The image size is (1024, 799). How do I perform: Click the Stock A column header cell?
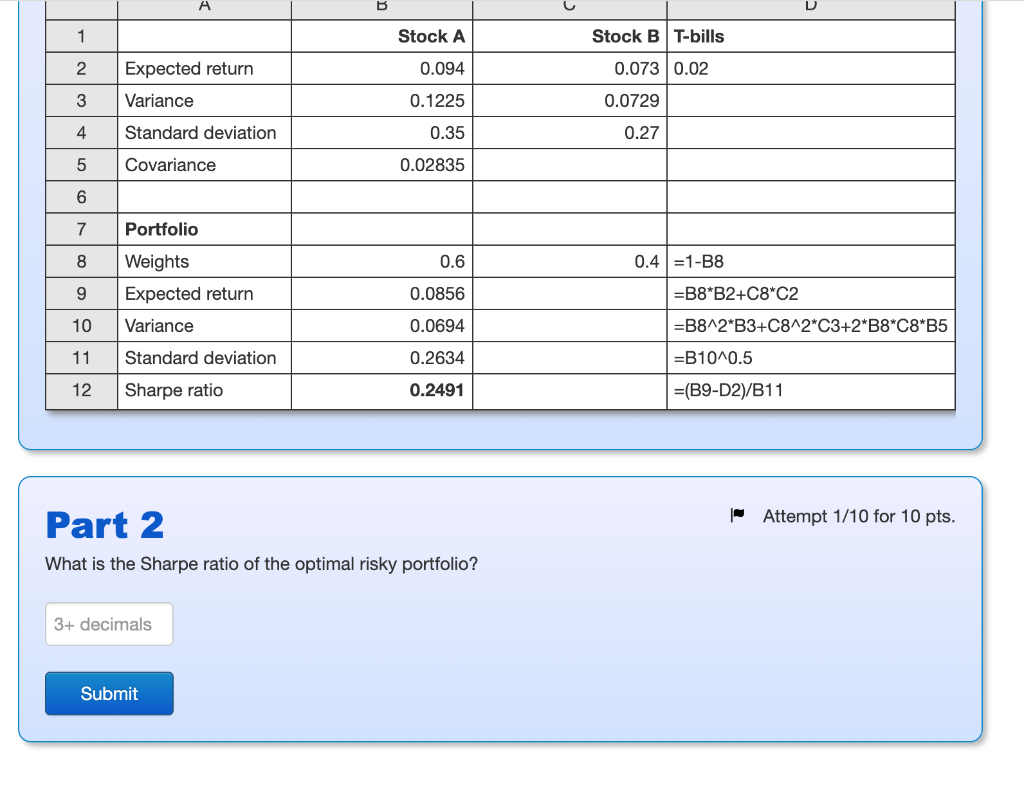(x=430, y=36)
